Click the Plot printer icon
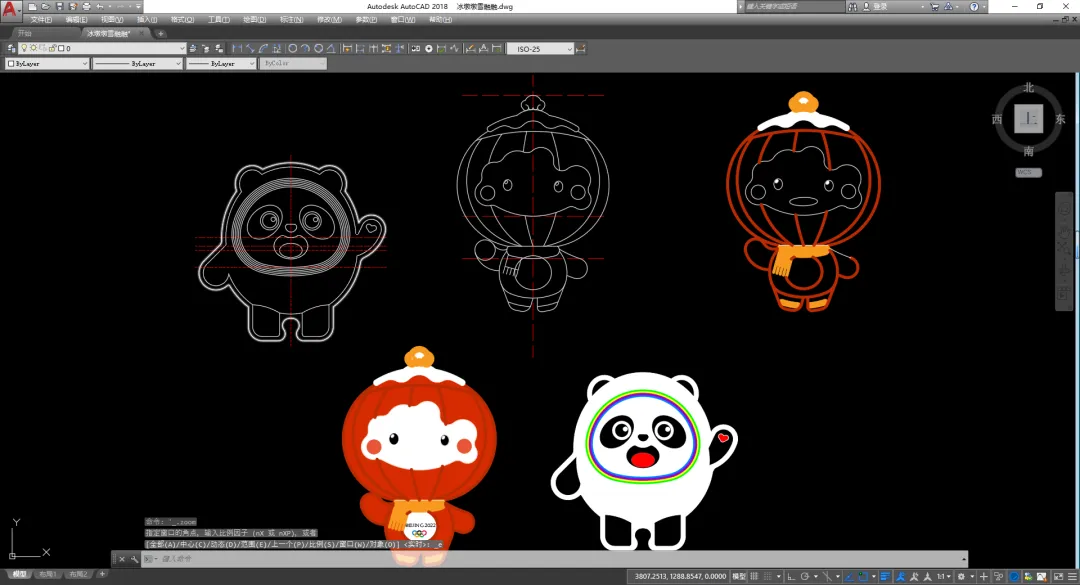 click(86, 6)
